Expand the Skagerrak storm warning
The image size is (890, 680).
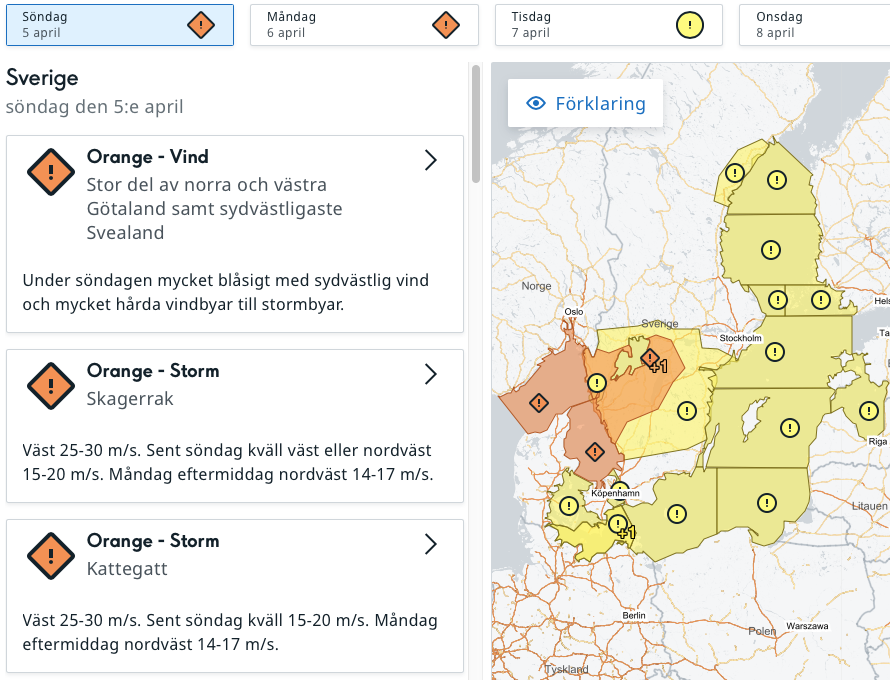(431, 374)
